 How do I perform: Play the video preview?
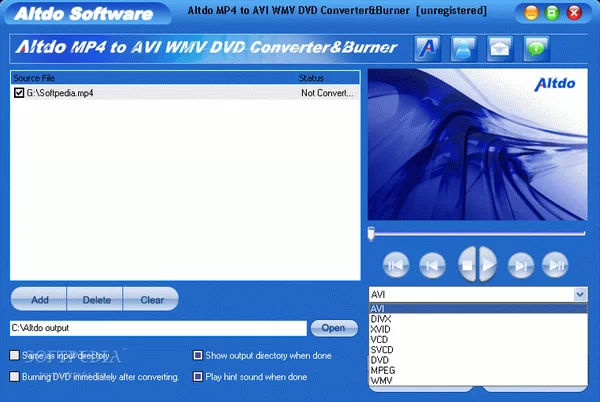(x=488, y=265)
